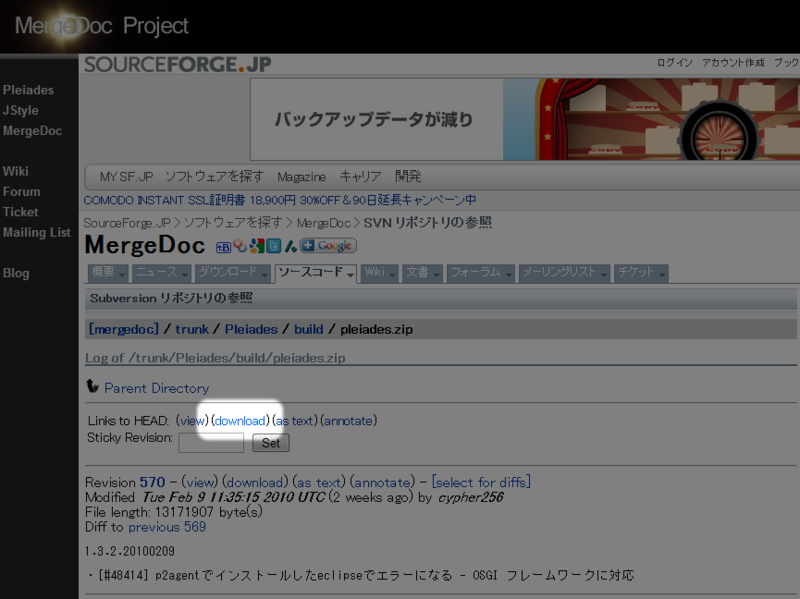
Task: Open Pleiades in the left sidebar
Action: [28, 90]
